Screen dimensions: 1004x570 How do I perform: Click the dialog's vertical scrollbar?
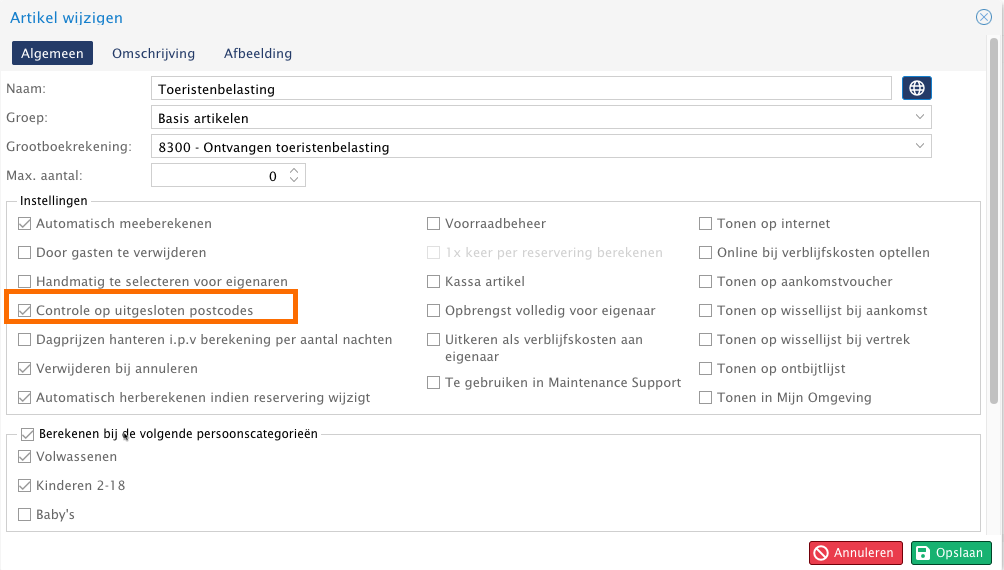click(993, 220)
